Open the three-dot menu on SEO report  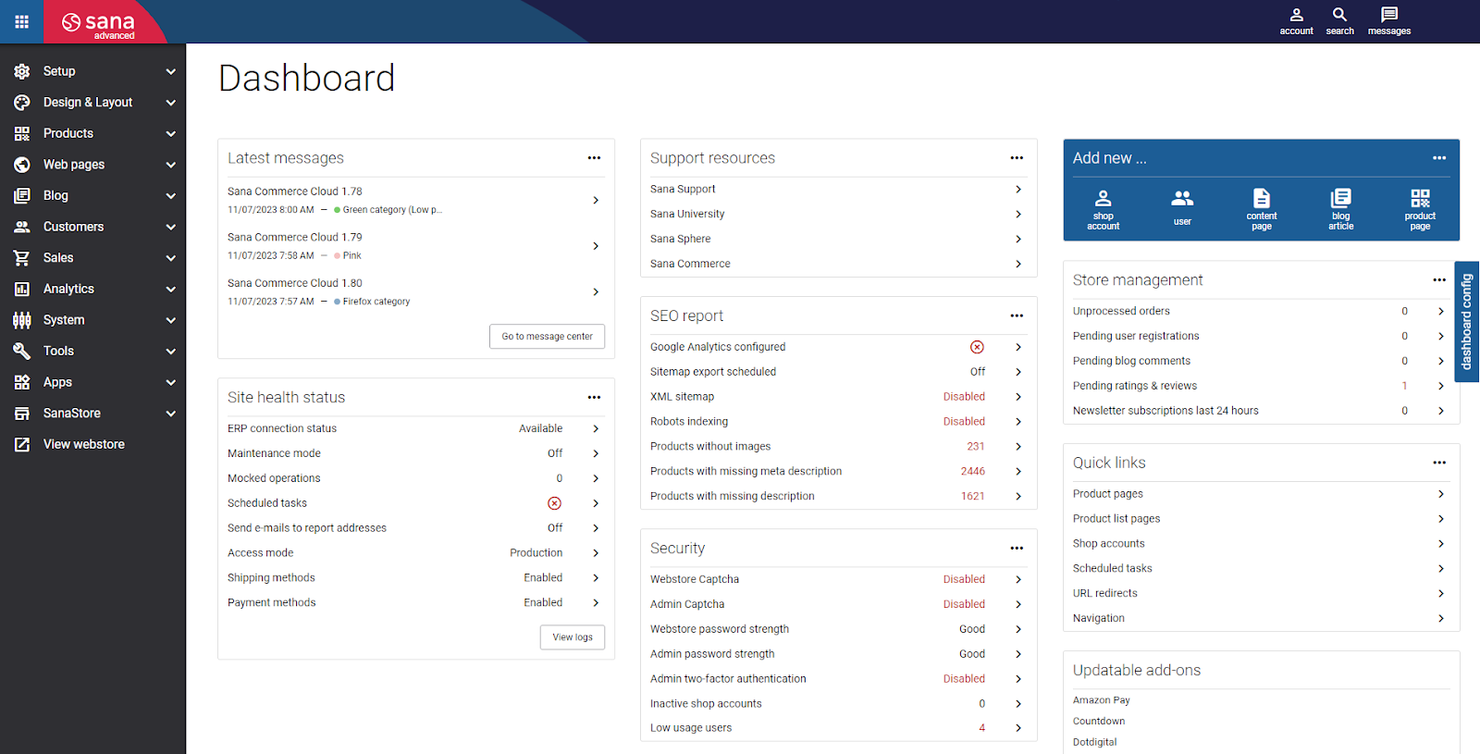pos(1016,315)
